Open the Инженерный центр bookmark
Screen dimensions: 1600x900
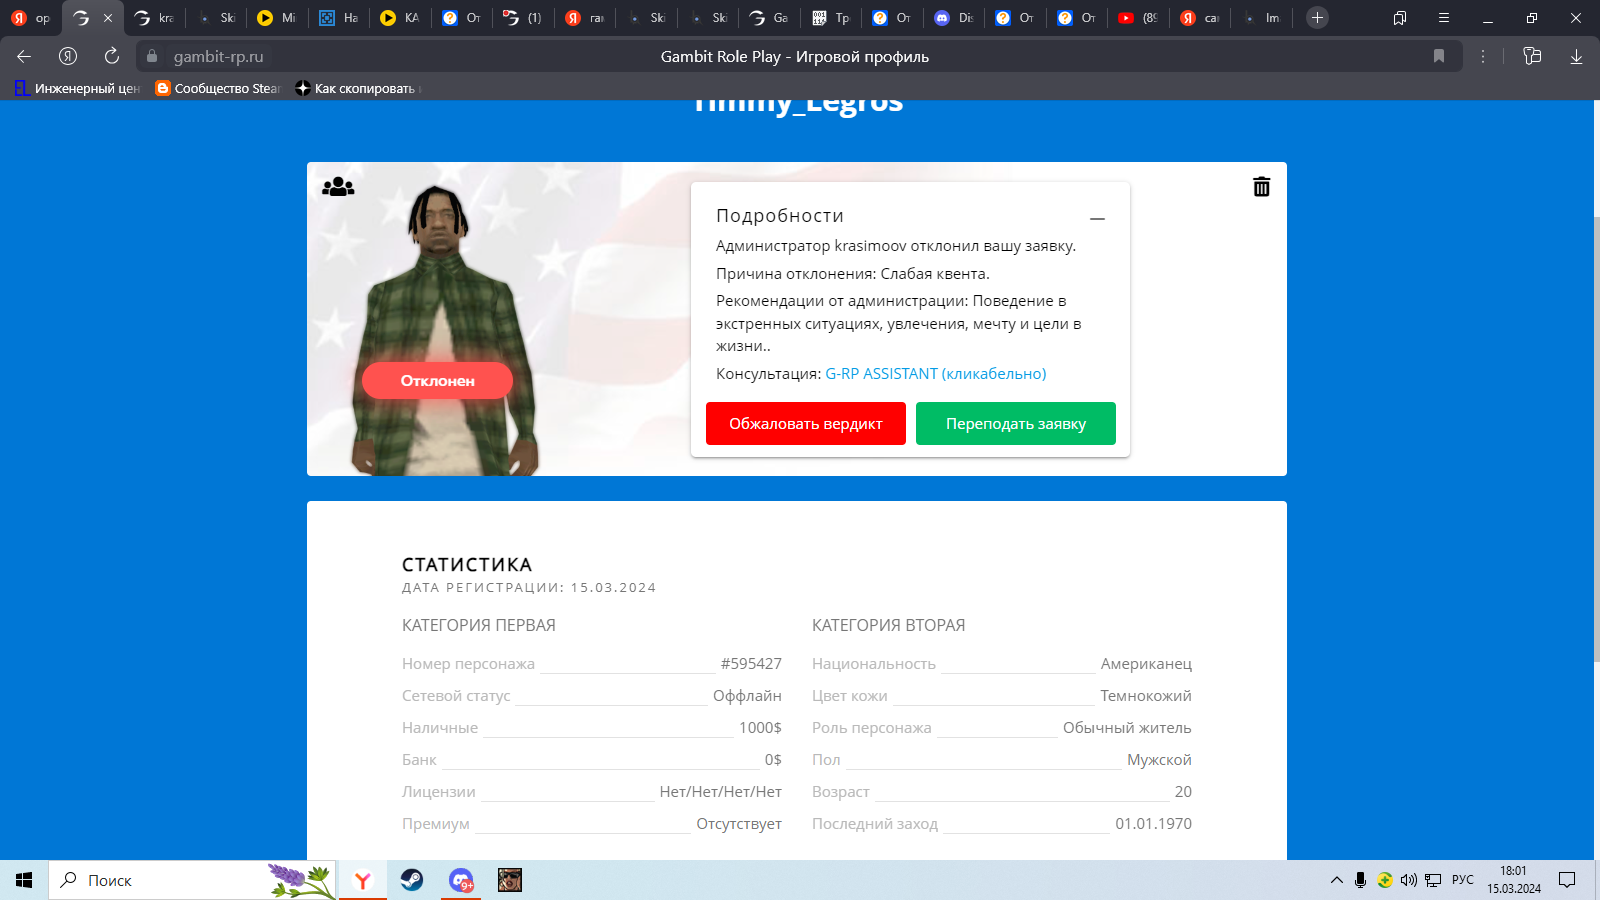78,89
